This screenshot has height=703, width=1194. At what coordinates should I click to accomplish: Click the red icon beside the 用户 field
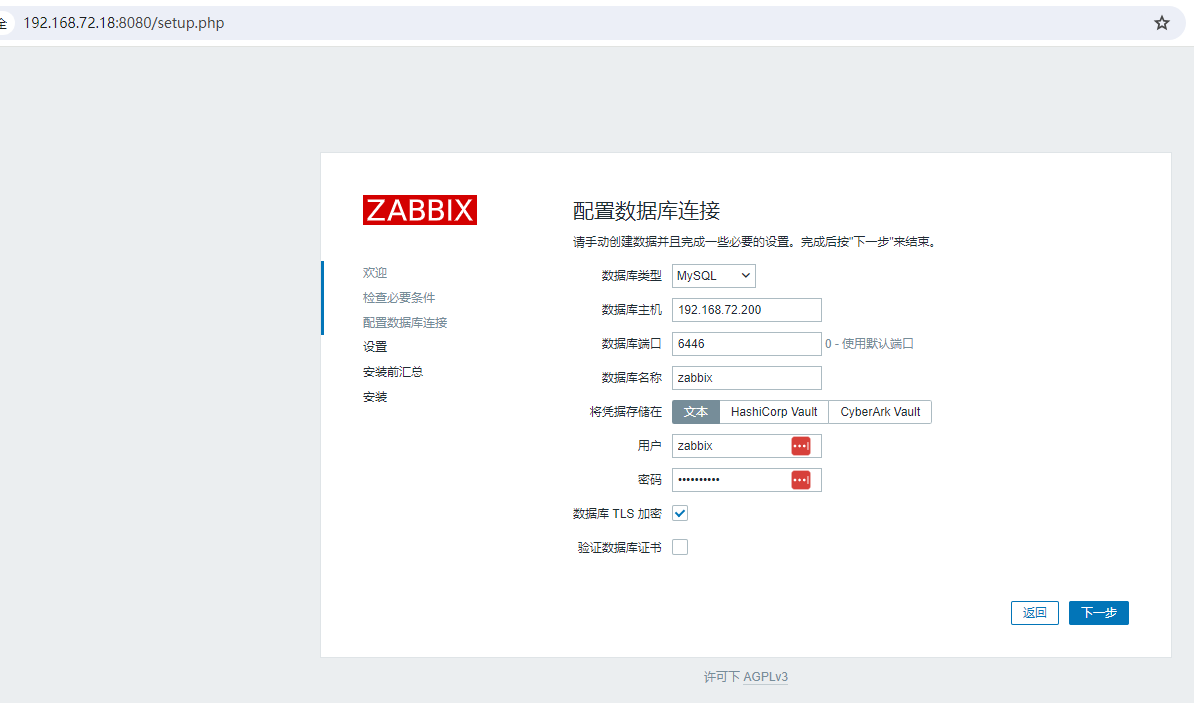800,445
